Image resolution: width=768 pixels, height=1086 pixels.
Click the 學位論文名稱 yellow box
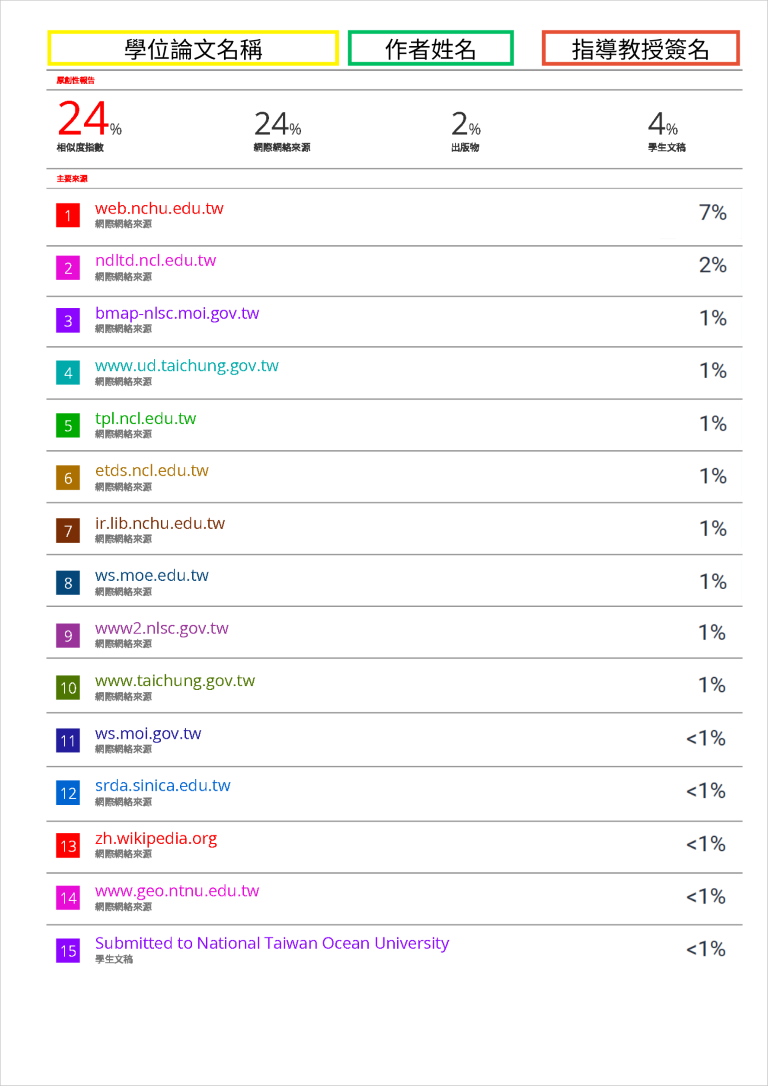(193, 48)
